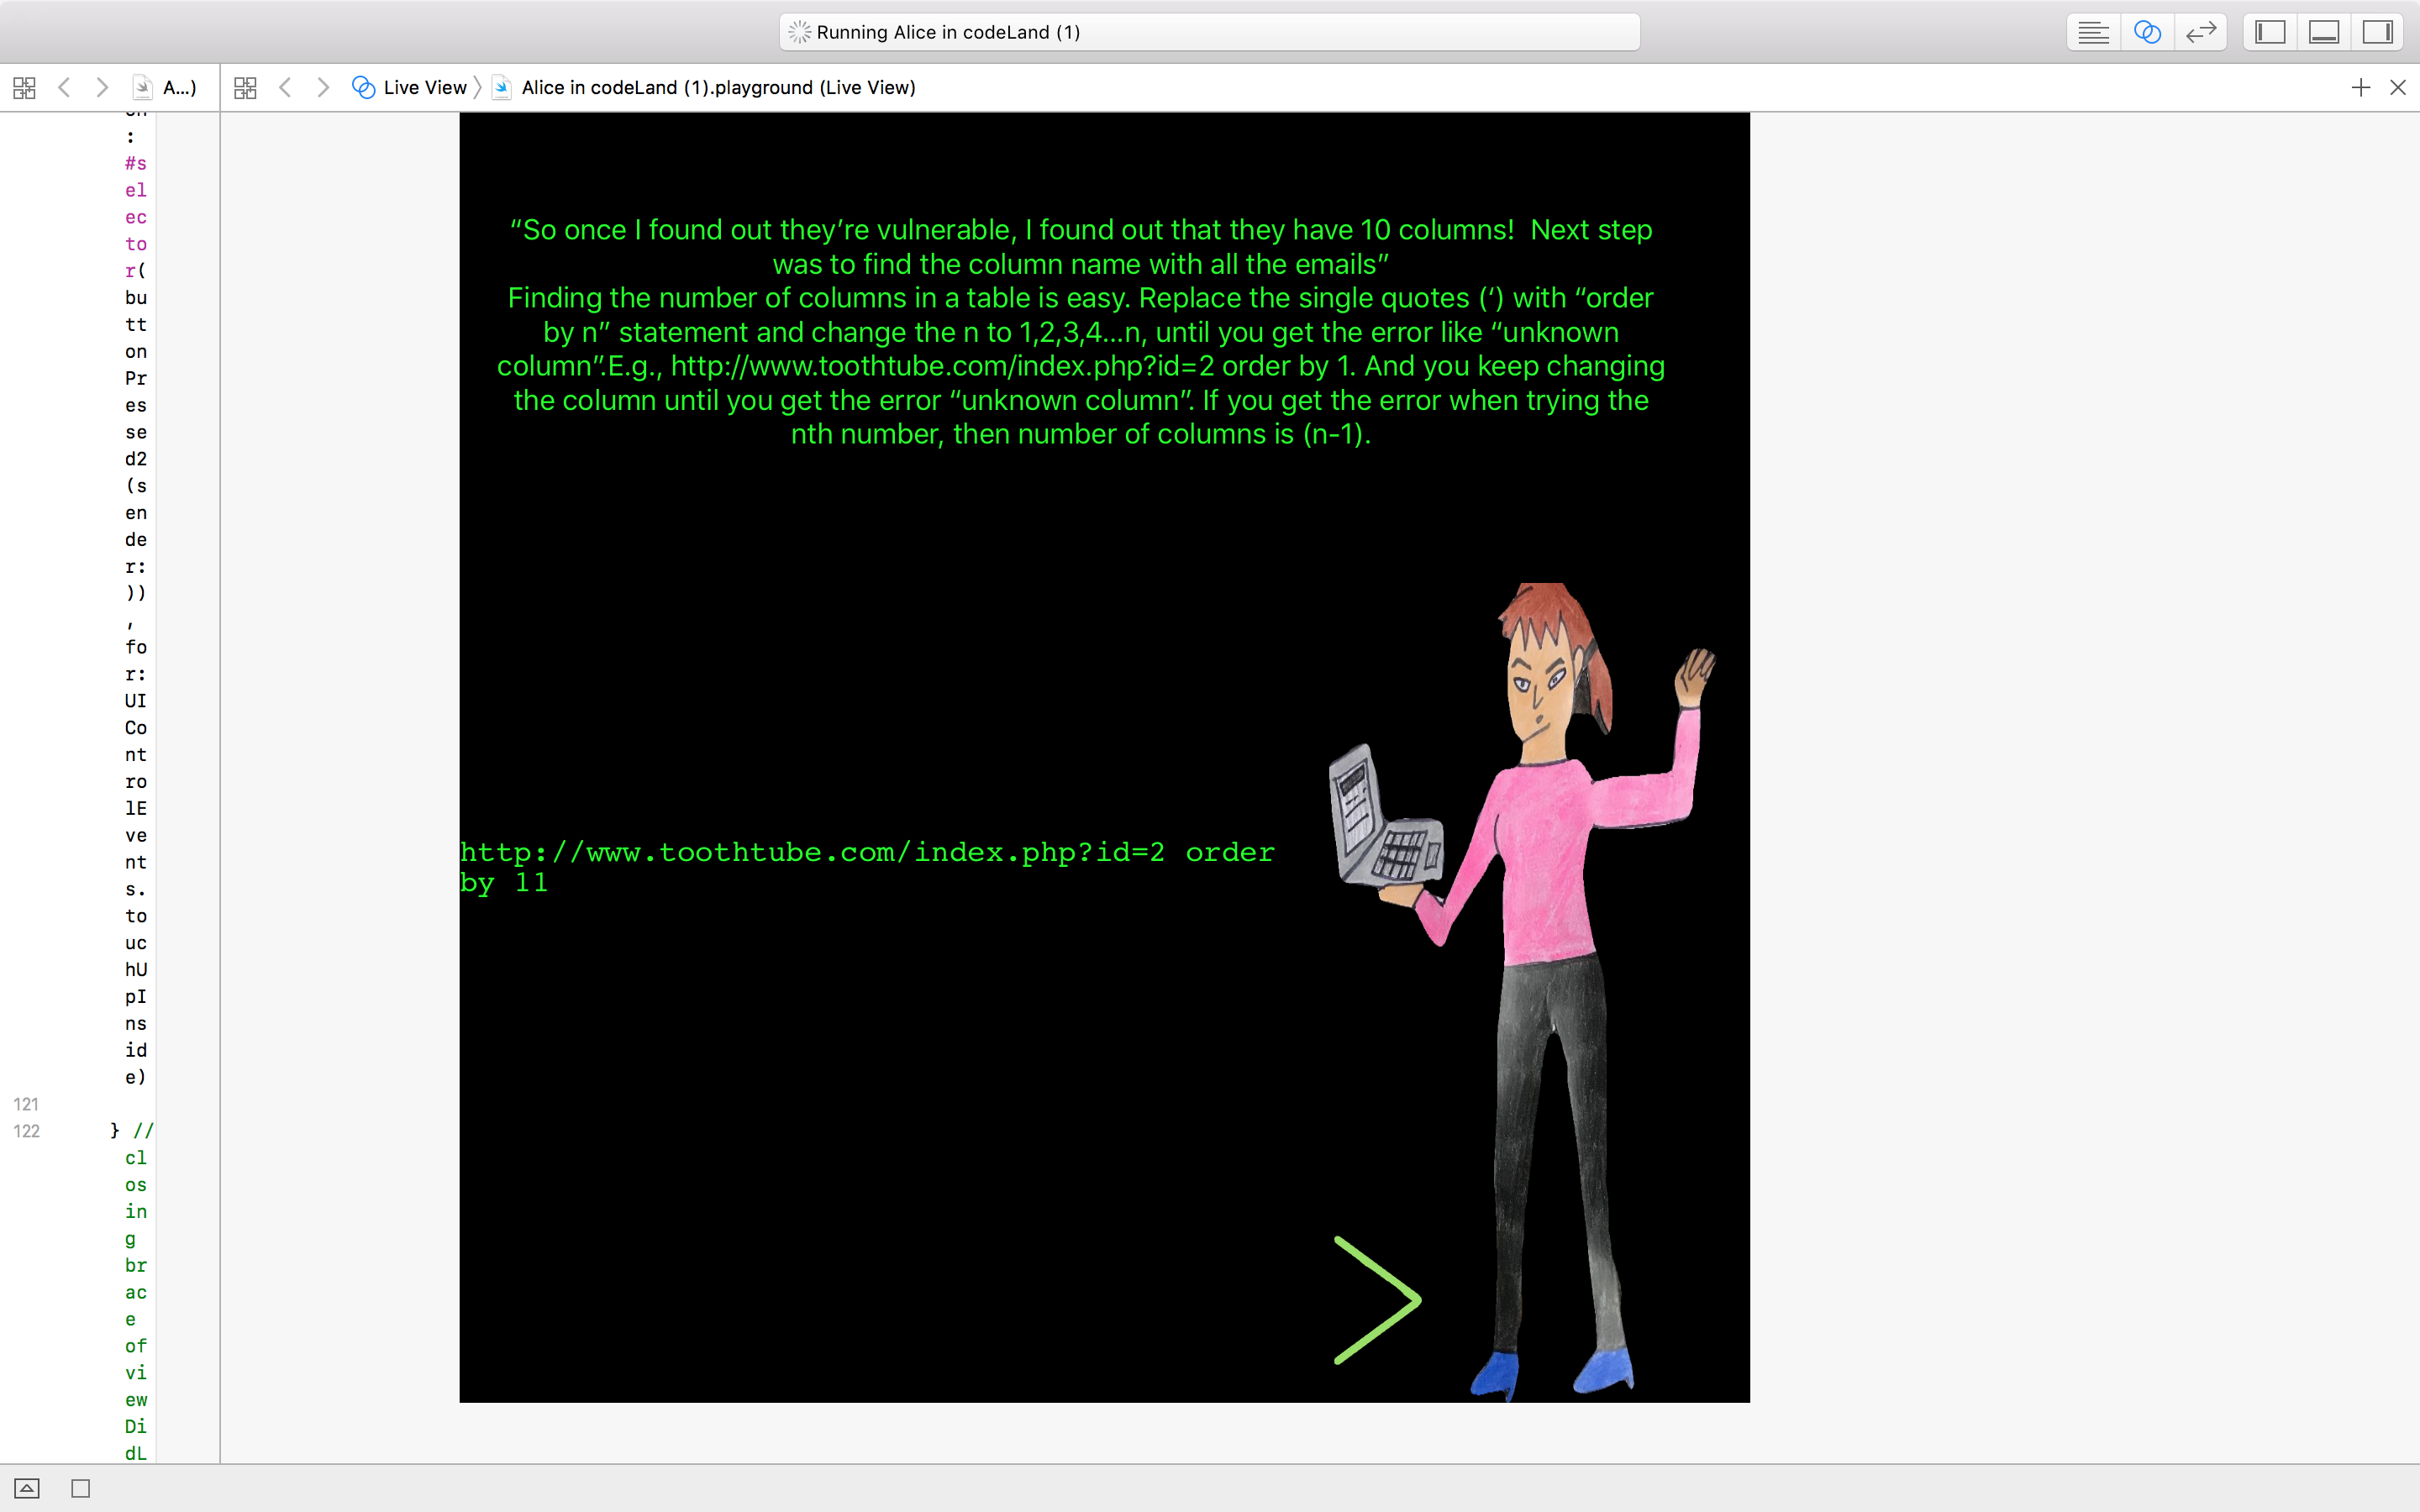Toggle the navigator panel
Screen dimensions: 2420x1512
[x=2270, y=32]
